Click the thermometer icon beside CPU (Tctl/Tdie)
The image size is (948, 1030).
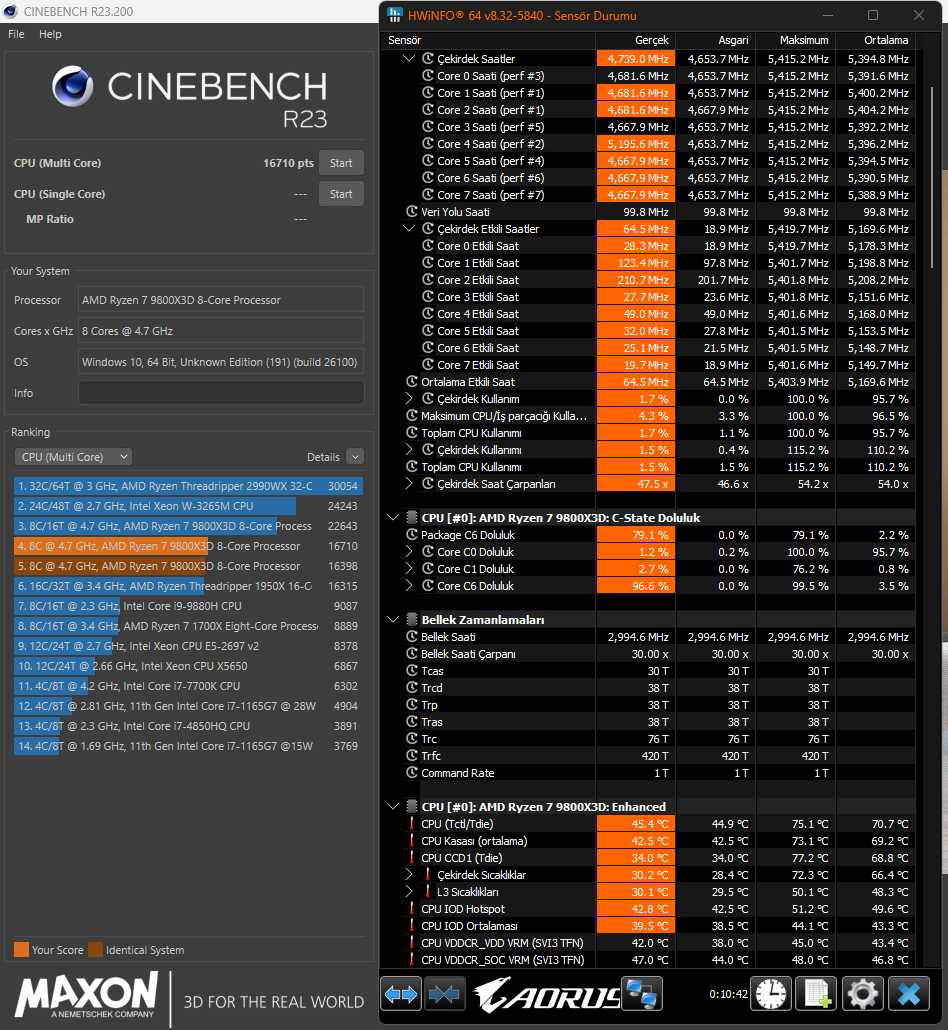point(412,824)
